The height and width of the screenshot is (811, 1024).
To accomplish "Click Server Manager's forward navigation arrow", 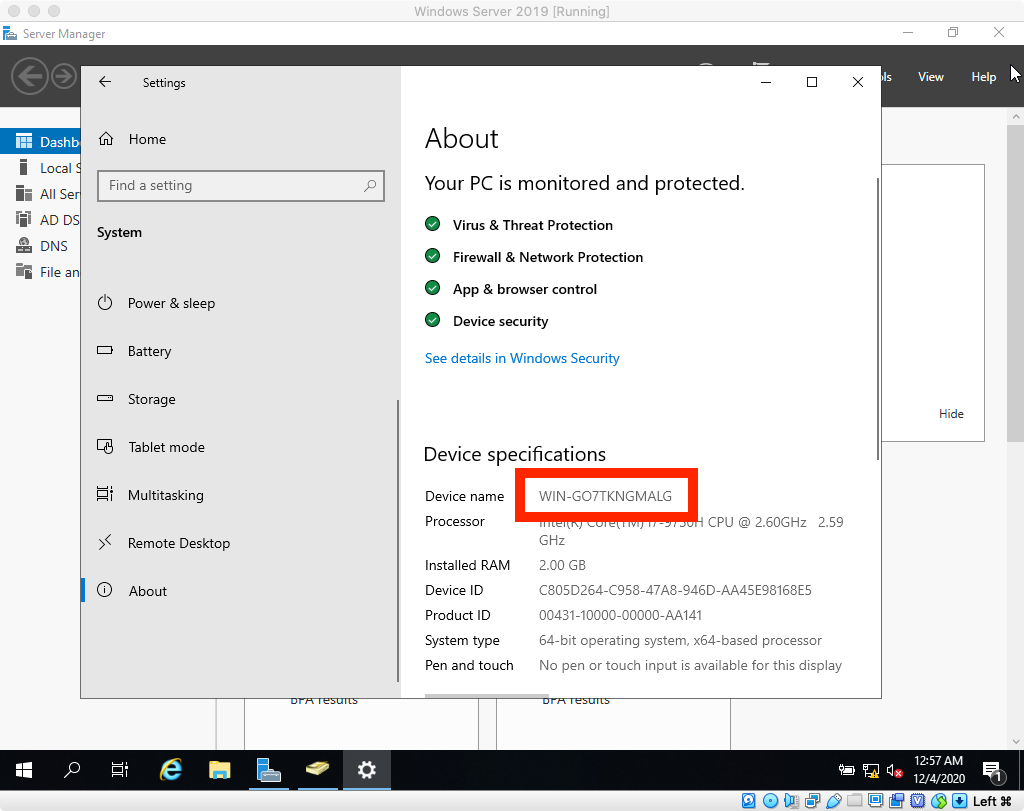I will pos(64,76).
